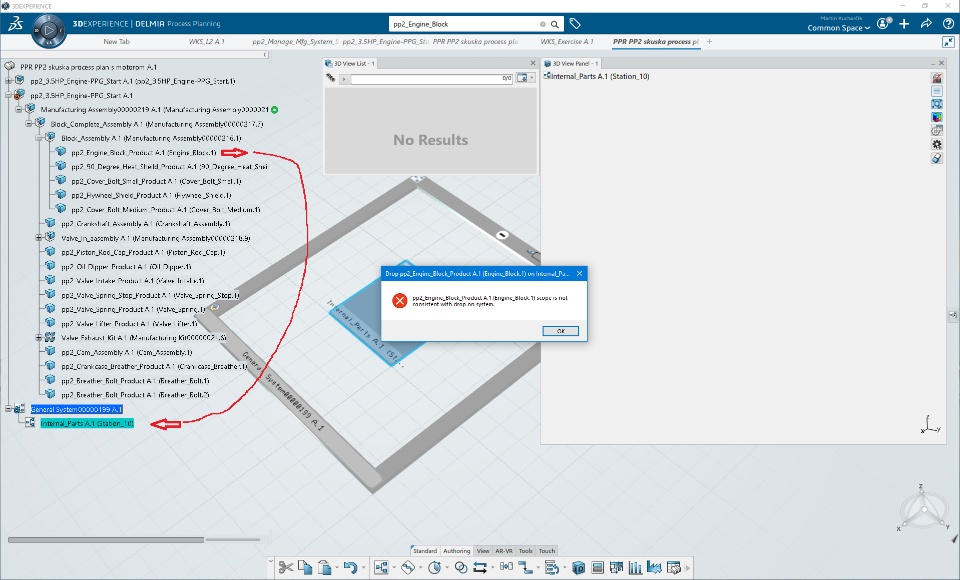This screenshot has height=580, width=960.
Task: Switch to the Authoring toolbar tab
Action: (457, 551)
